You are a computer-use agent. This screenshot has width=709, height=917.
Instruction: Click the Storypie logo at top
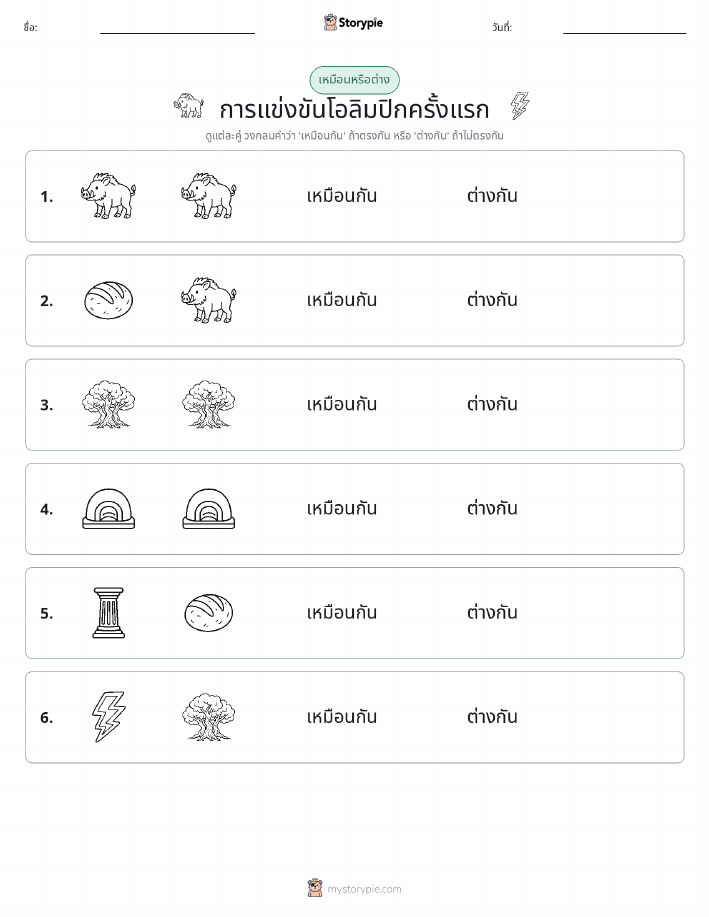coord(353,23)
